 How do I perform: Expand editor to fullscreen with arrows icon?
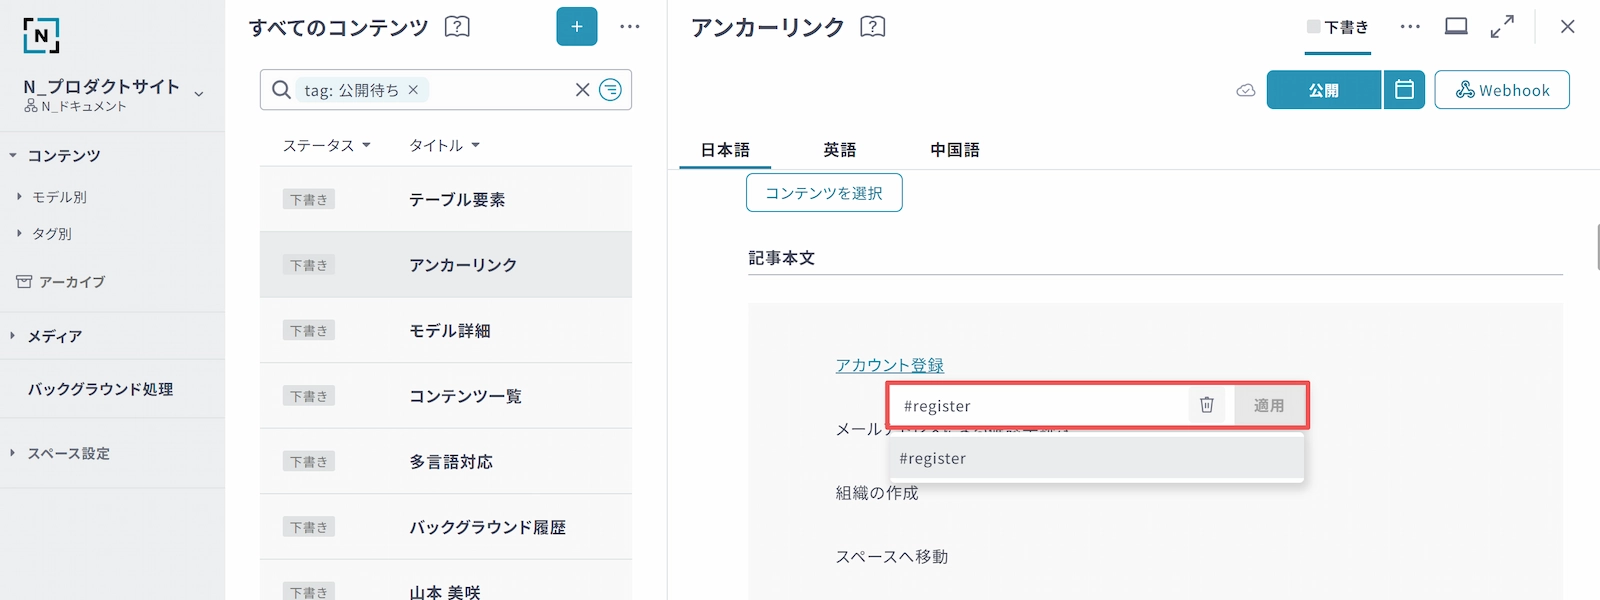[x=1502, y=27]
